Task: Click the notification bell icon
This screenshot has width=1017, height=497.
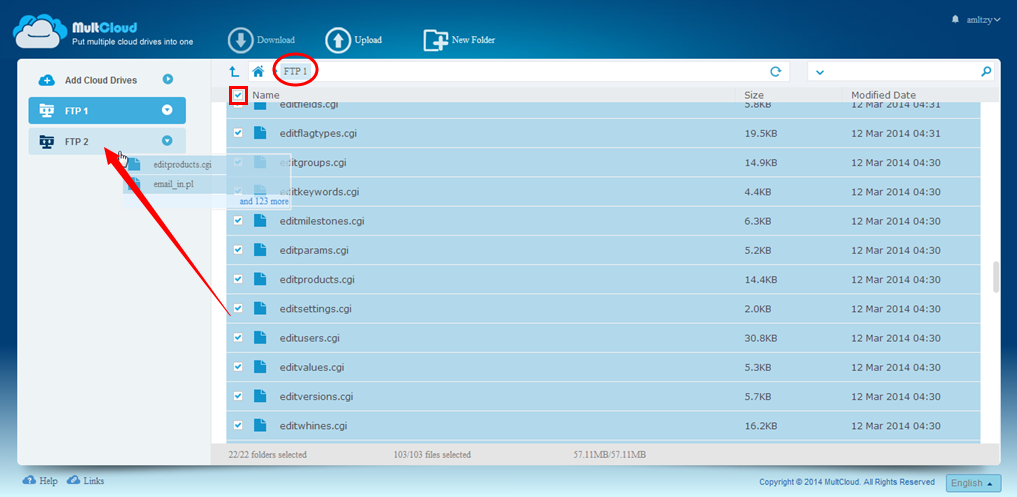Action: [955, 19]
